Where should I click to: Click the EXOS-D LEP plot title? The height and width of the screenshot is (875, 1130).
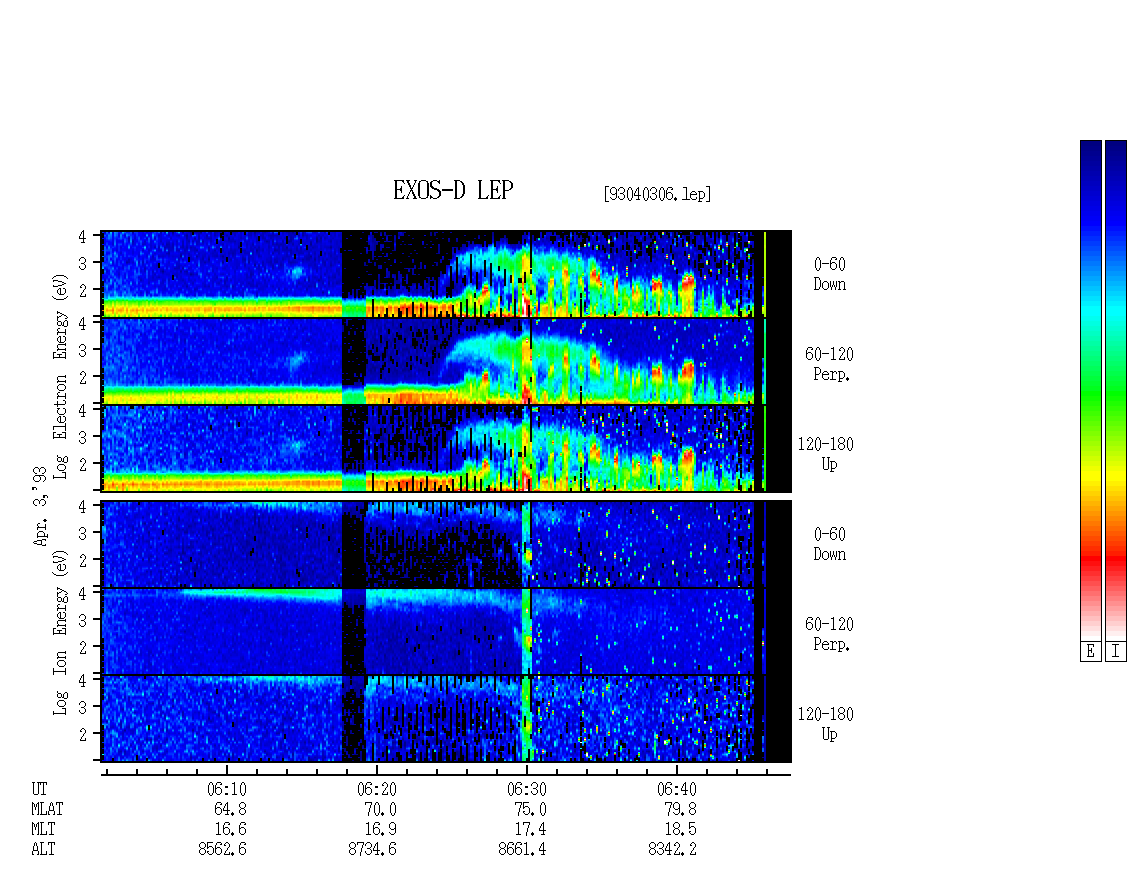click(453, 190)
